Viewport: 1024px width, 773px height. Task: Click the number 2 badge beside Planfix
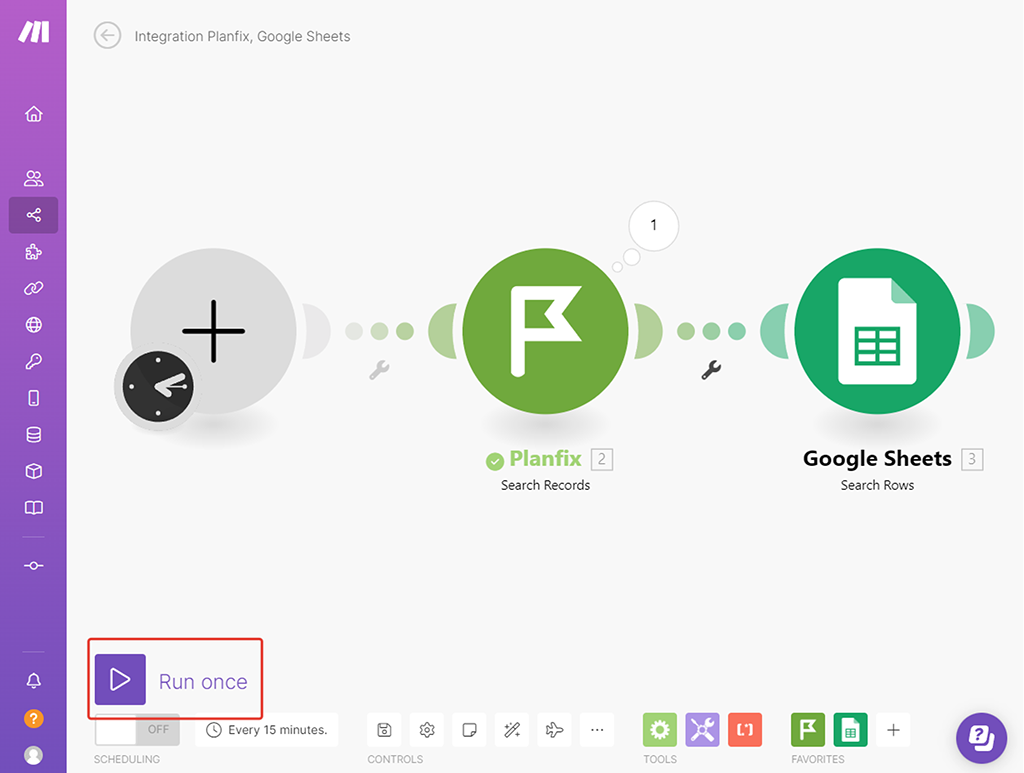pyautogui.click(x=601, y=460)
